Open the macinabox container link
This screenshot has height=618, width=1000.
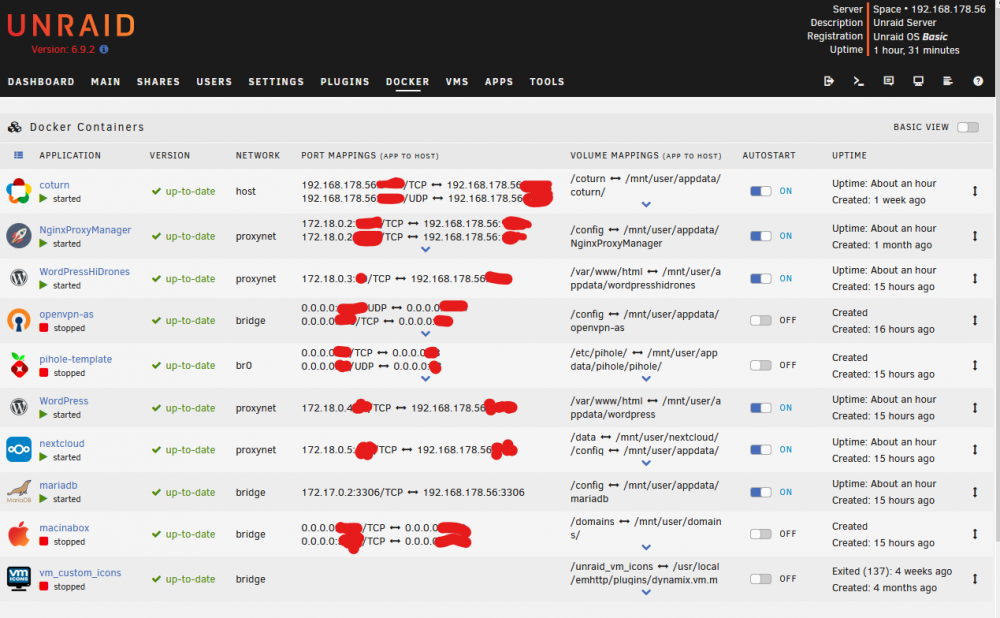(x=64, y=527)
